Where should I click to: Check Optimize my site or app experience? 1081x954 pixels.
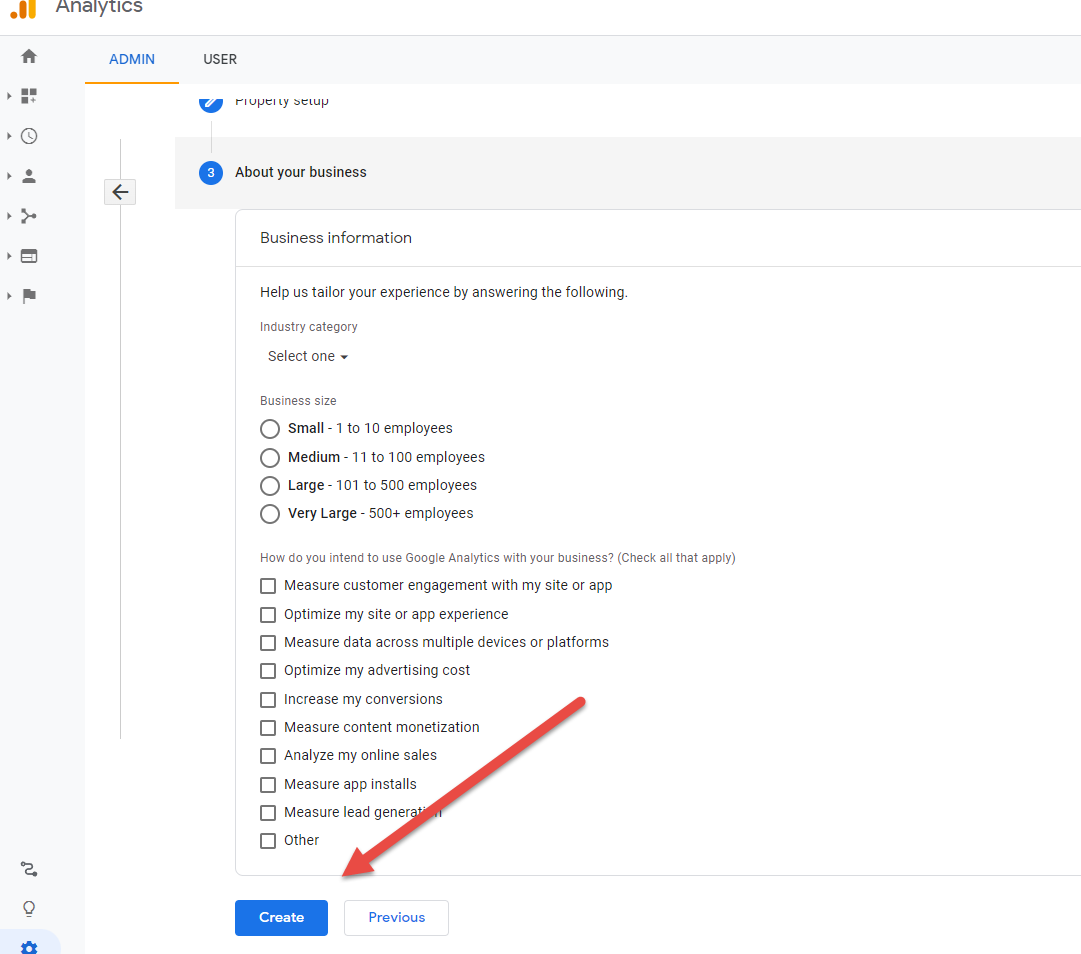coord(268,615)
